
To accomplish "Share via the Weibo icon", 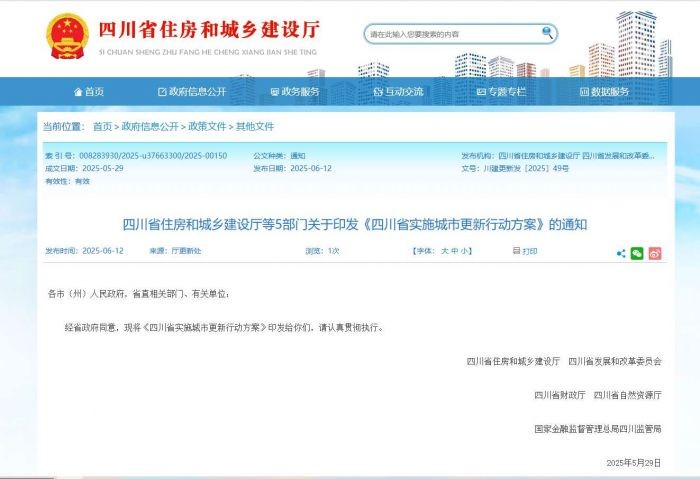I will tap(655, 254).
